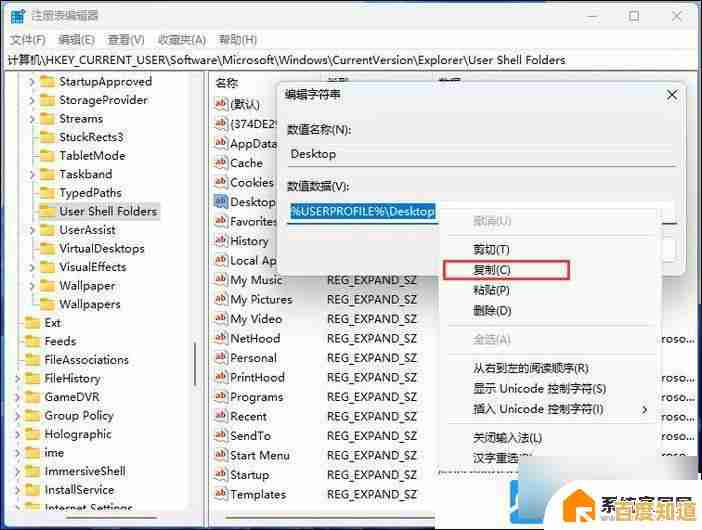Select the Holographic key in tree
The image size is (702, 530).
click(x=78, y=434)
